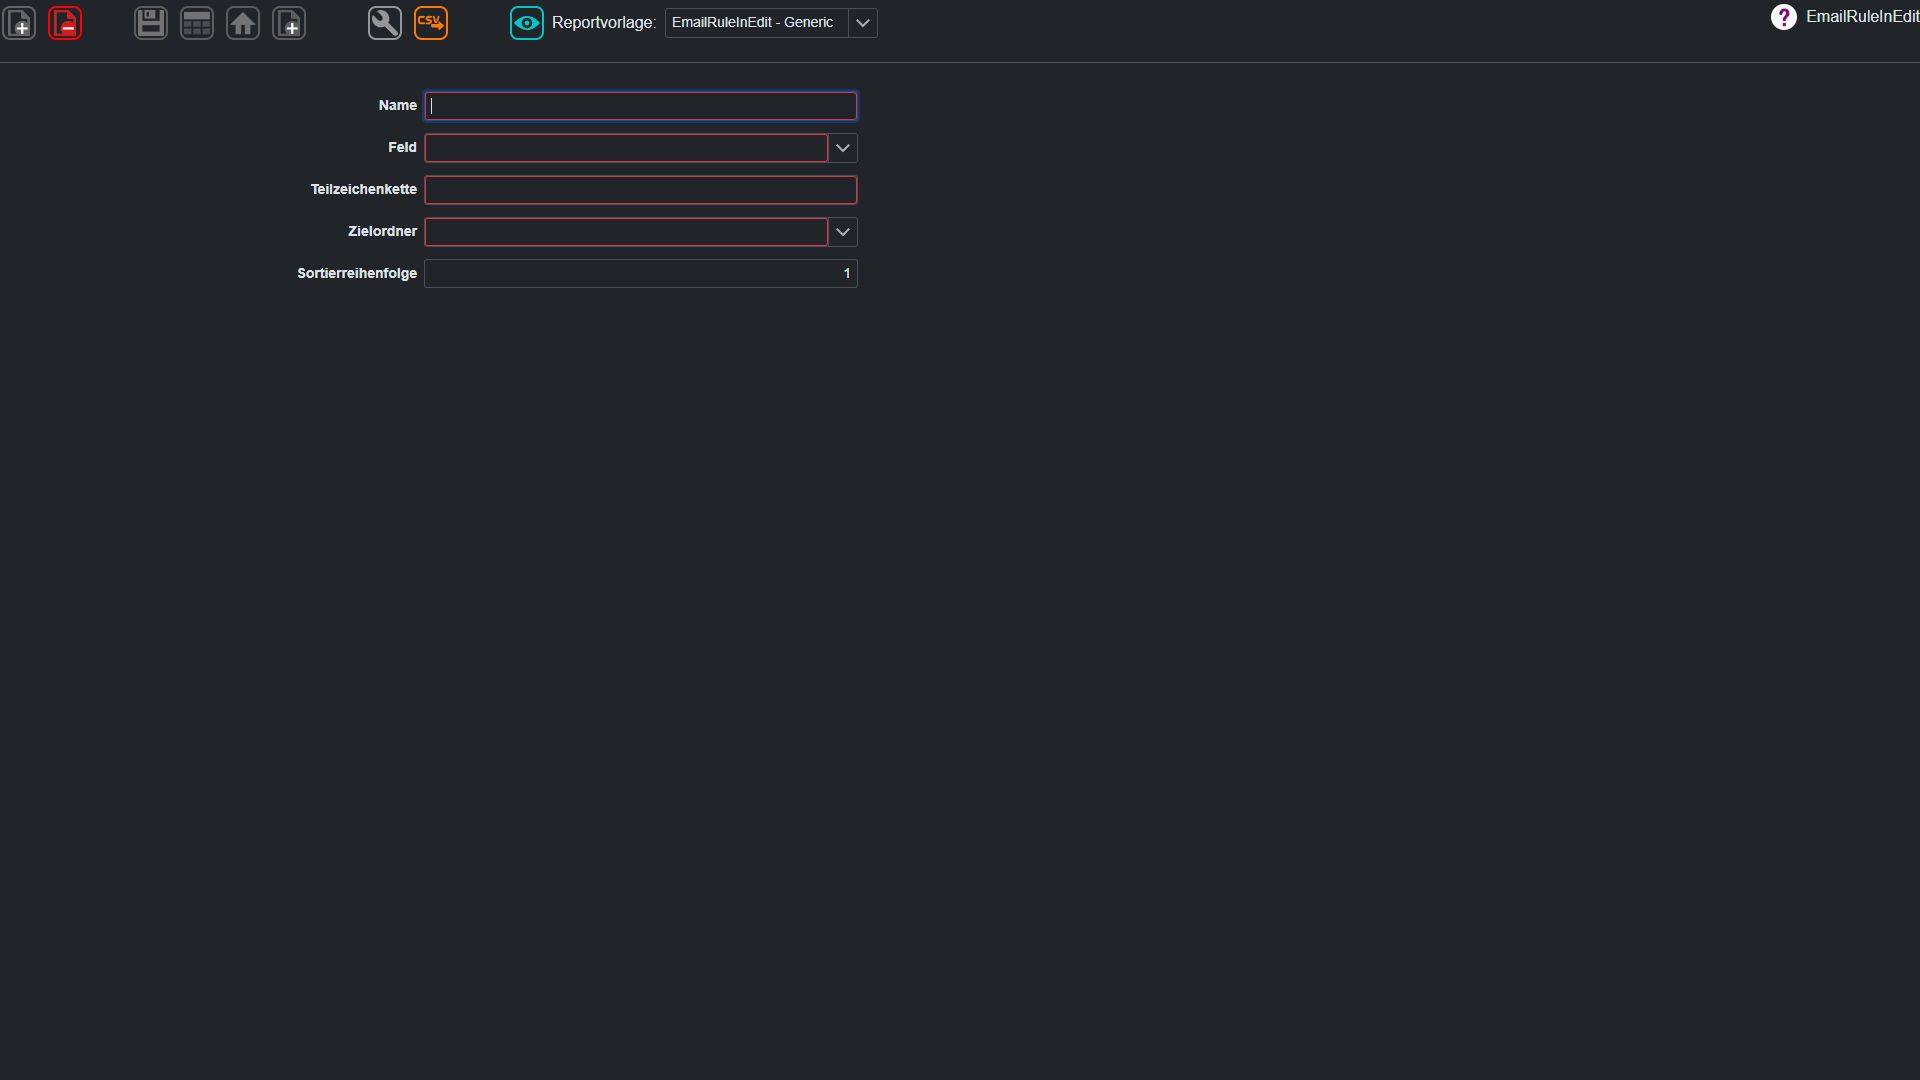Image resolution: width=1920 pixels, height=1080 pixels.
Task: Select the EmailRuleInEdit - Generic combo box
Action: click(757, 23)
